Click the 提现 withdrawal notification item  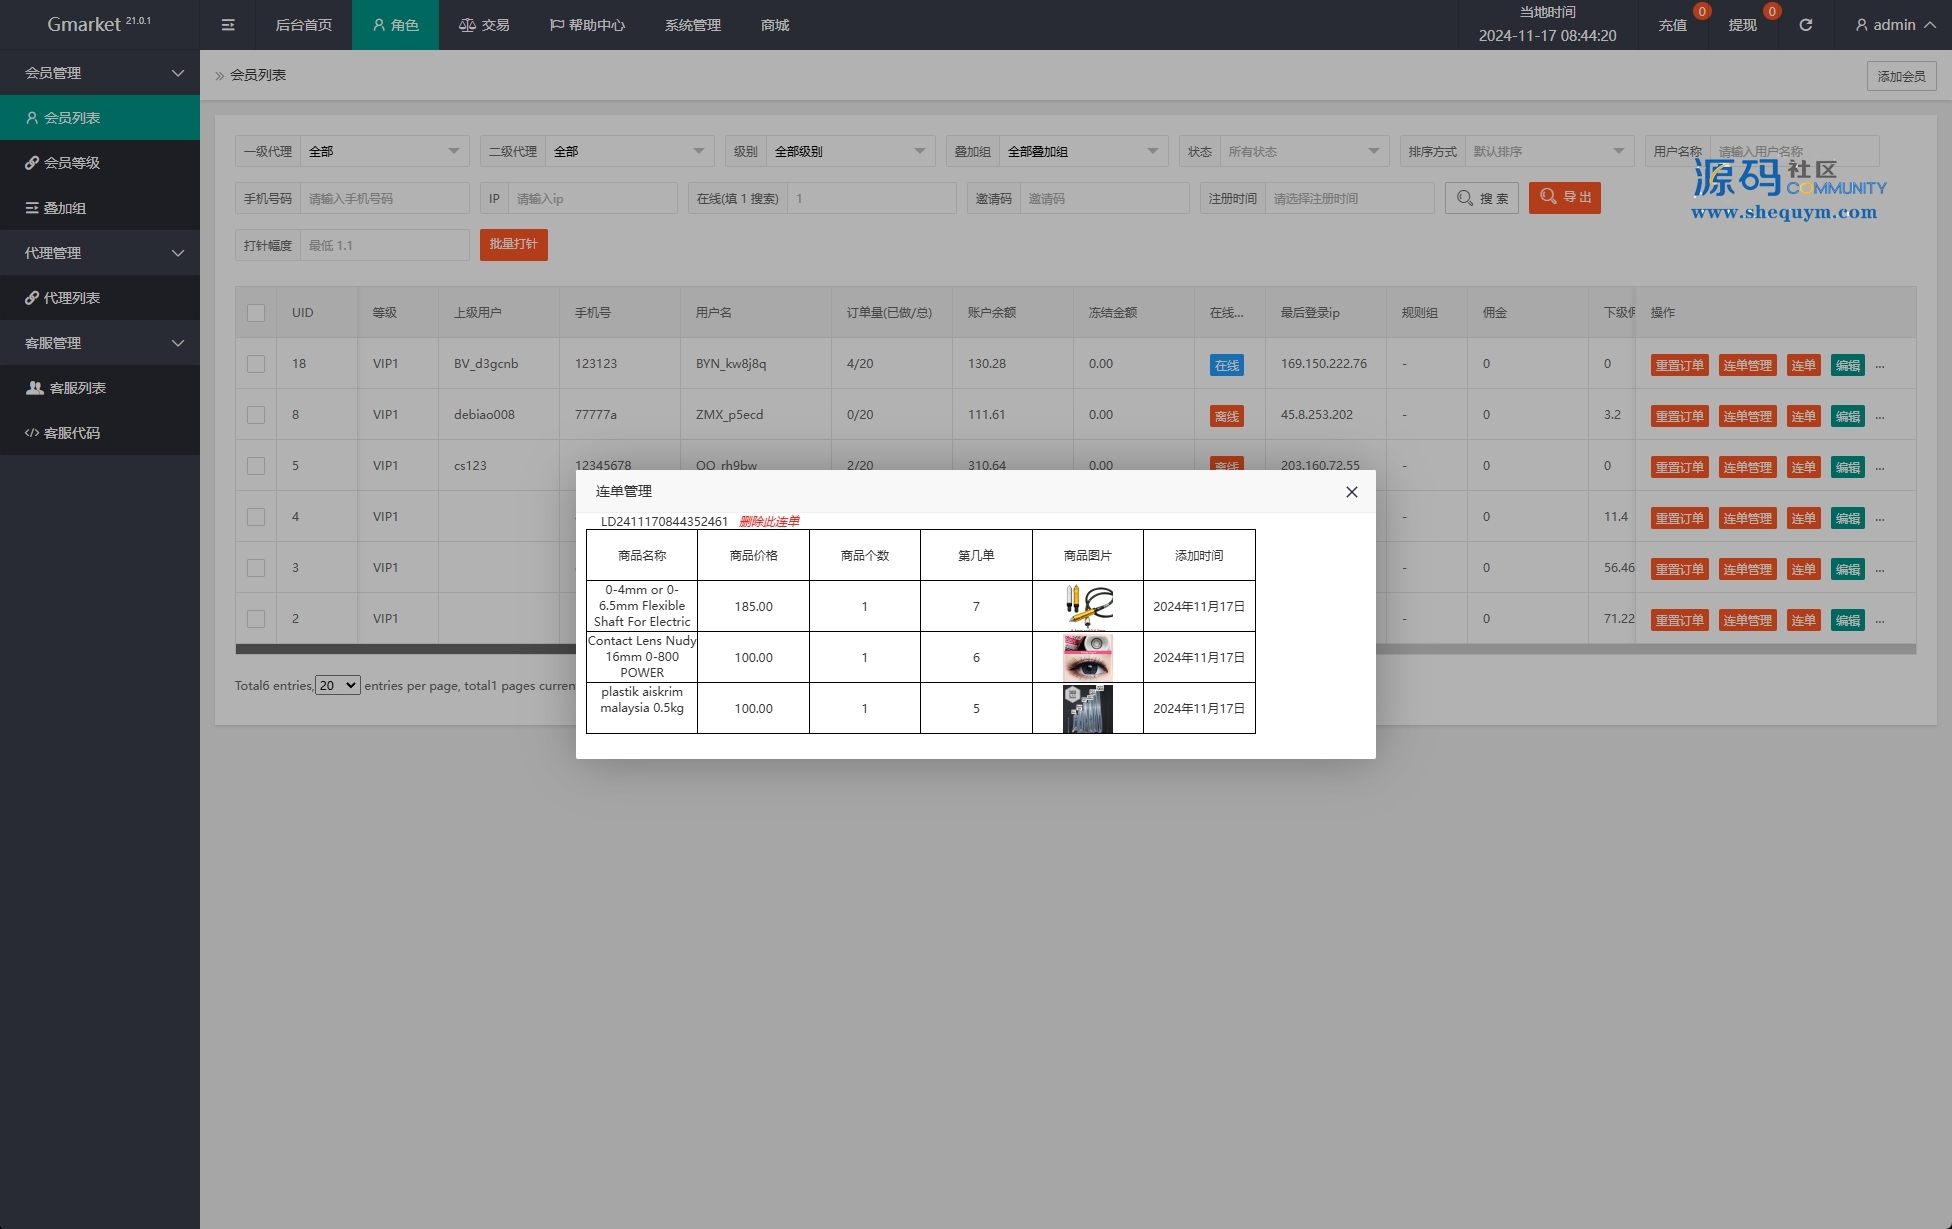pos(1743,25)
